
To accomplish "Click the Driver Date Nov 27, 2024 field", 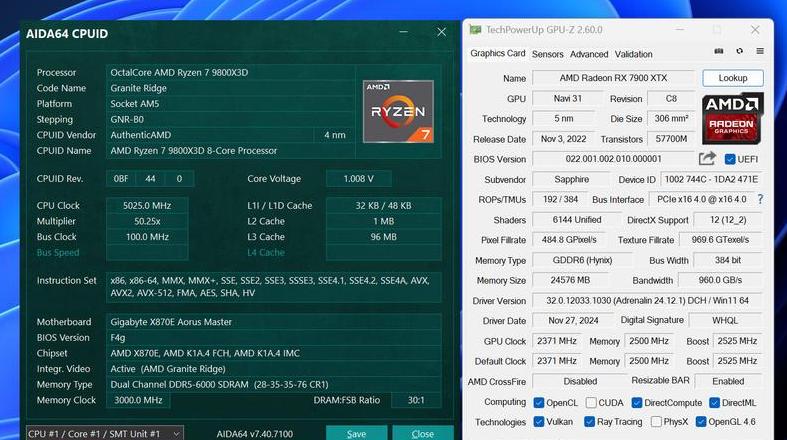I will click(573, 321).
